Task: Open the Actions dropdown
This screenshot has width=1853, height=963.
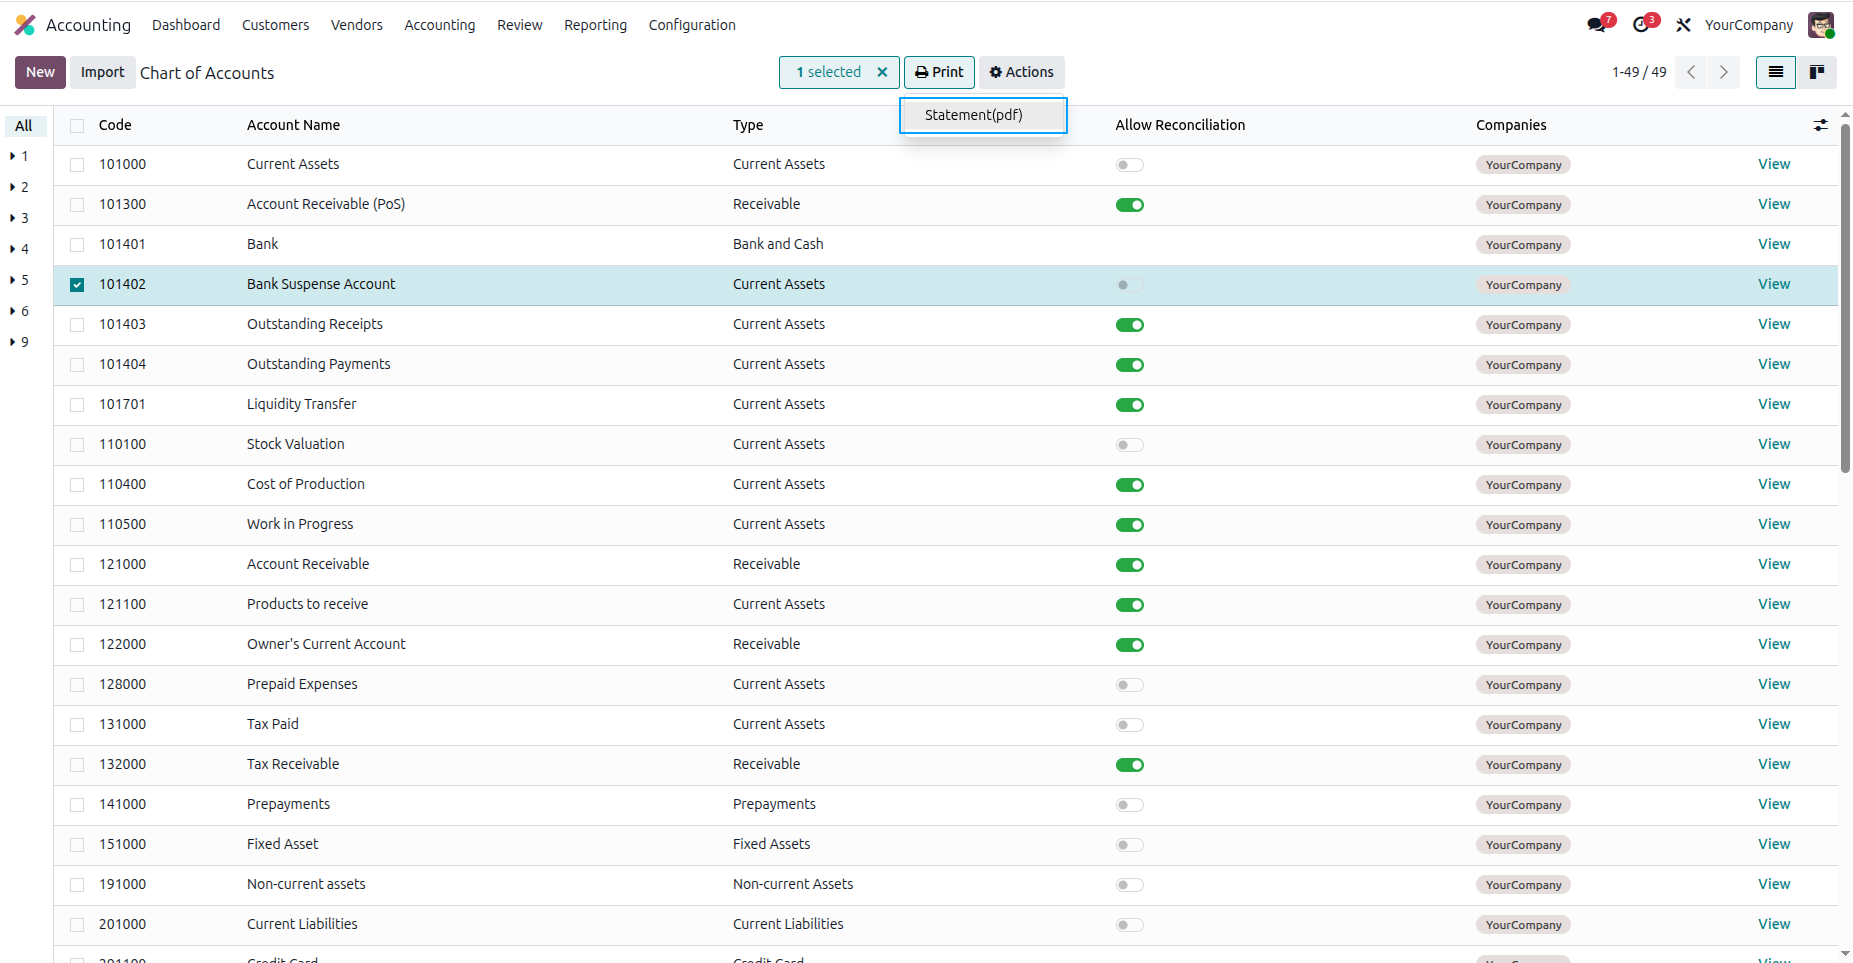Action: click(1021, 72)
